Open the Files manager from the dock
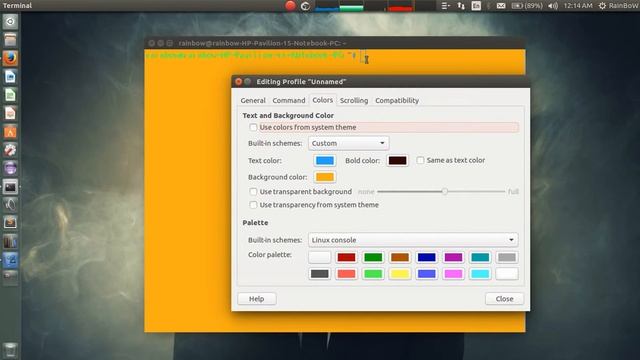This screenshot has height=360, width=640. 10,40
